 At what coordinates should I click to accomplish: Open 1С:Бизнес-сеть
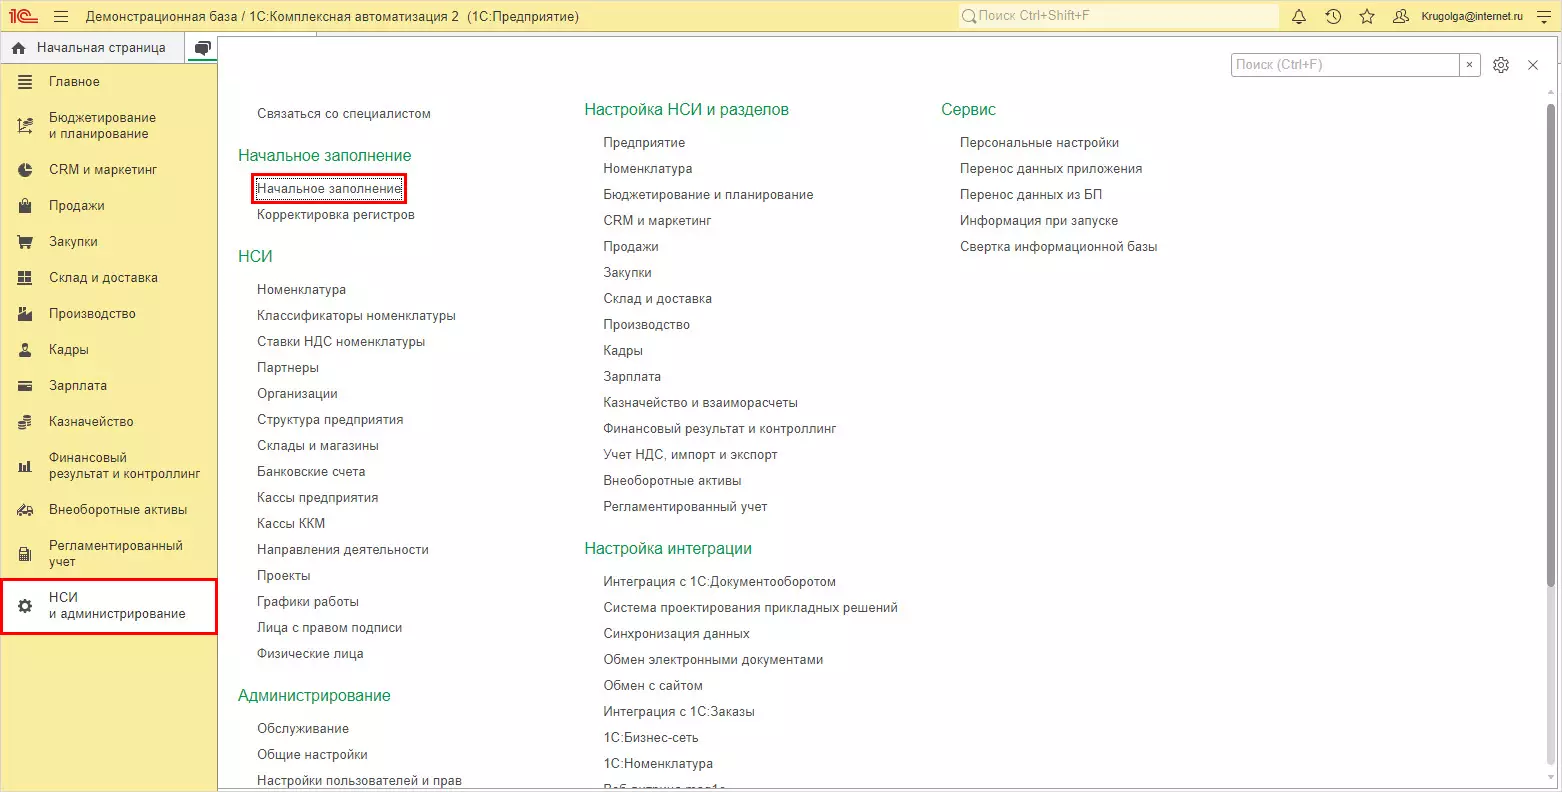point(651,738)
